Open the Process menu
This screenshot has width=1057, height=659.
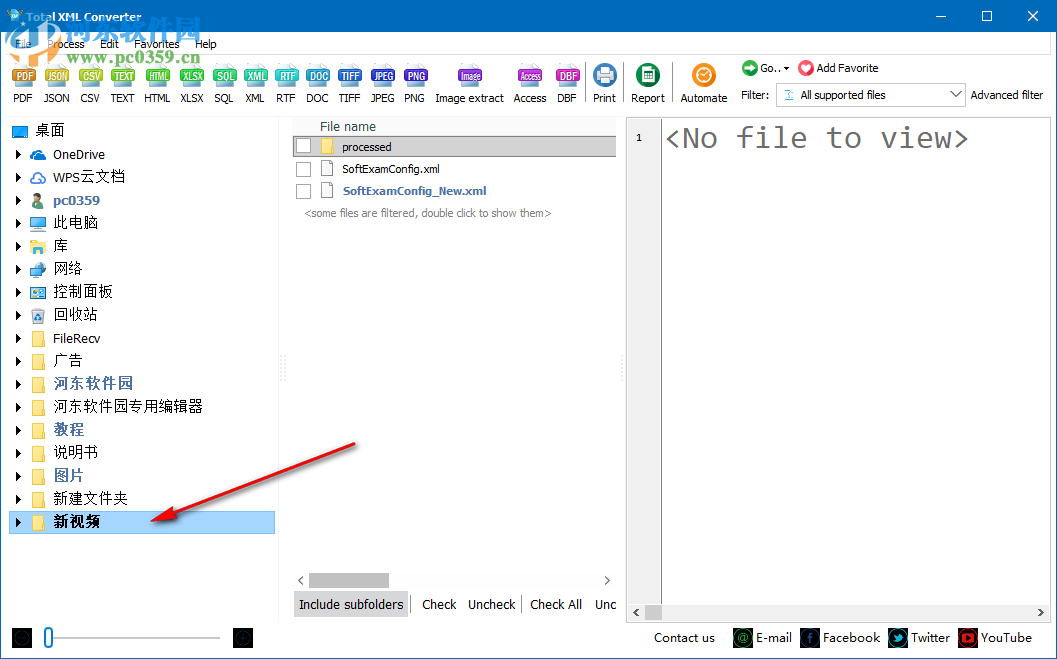(65, 43)
